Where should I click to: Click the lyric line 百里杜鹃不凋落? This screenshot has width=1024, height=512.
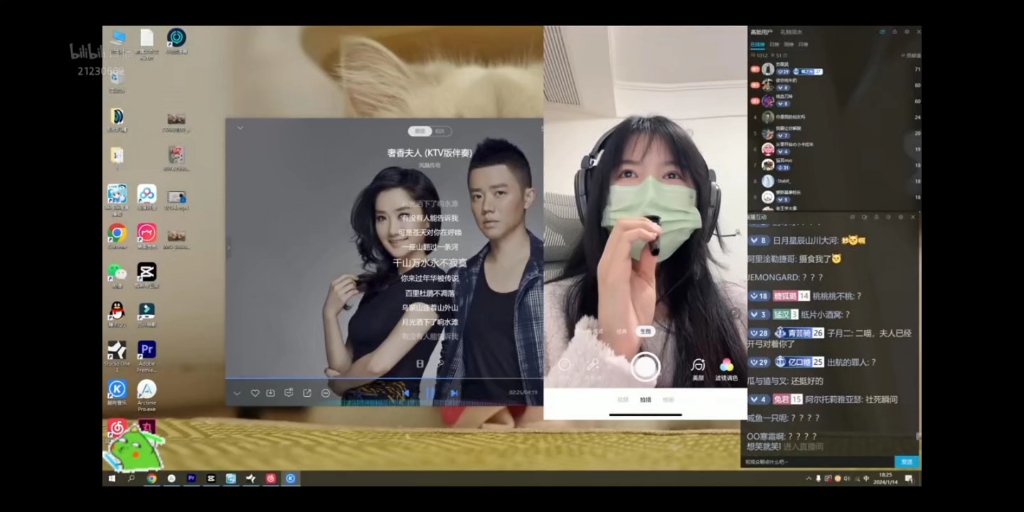pos(429,293)
